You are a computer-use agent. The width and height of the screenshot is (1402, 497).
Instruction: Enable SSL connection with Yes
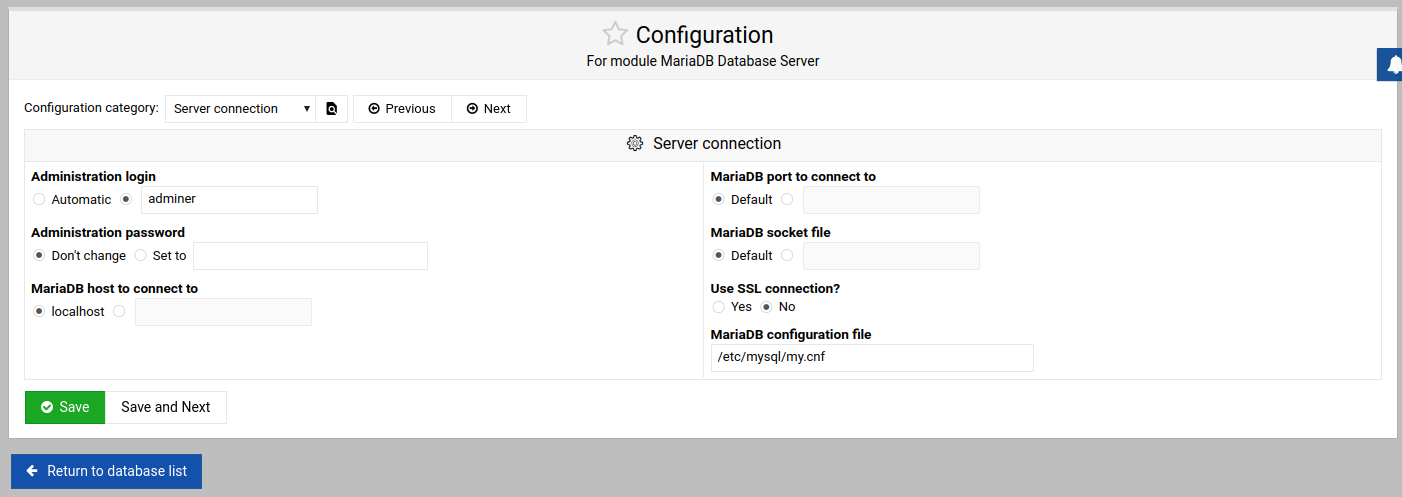718,306
